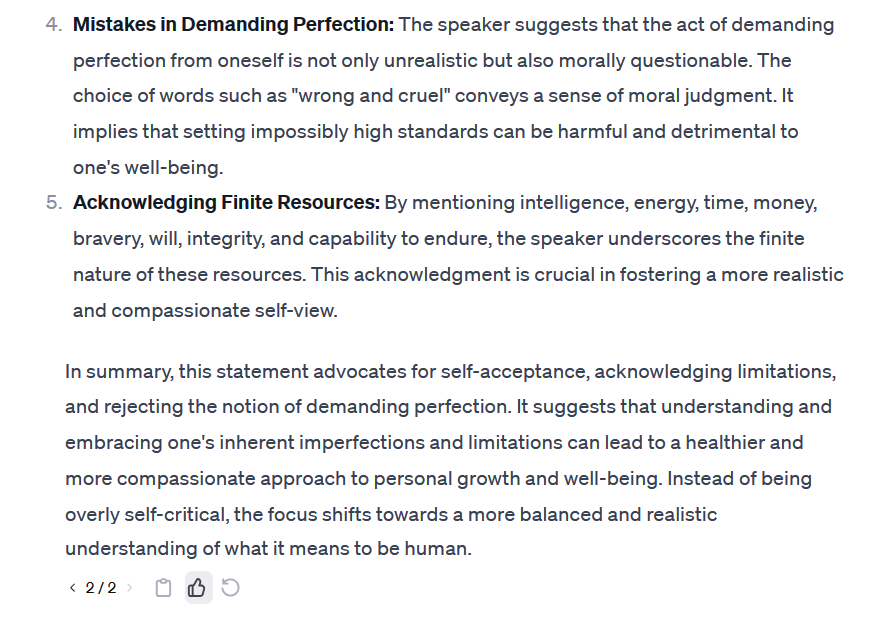Click the 'Acknowledging Finite Resources:' heading
The width and height of the screenshot is (887, 631).
(226, 203)
